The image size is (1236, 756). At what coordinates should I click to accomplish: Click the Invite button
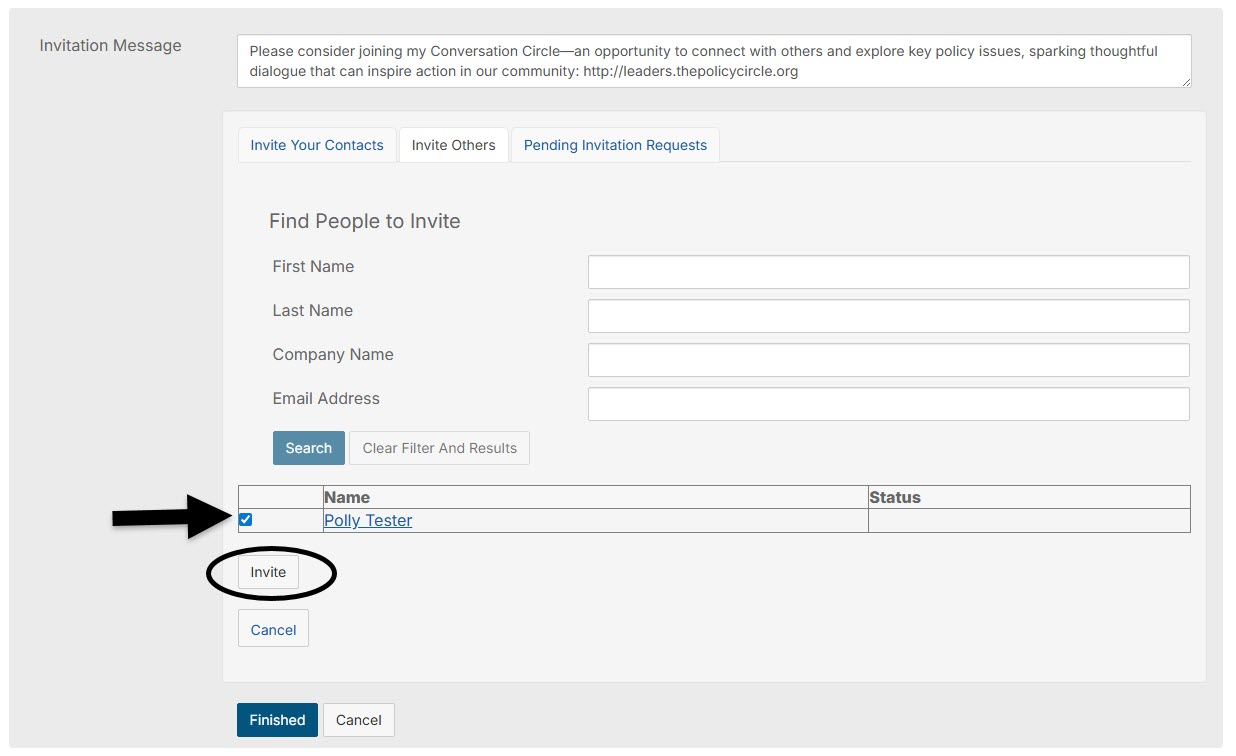[268, 572]
